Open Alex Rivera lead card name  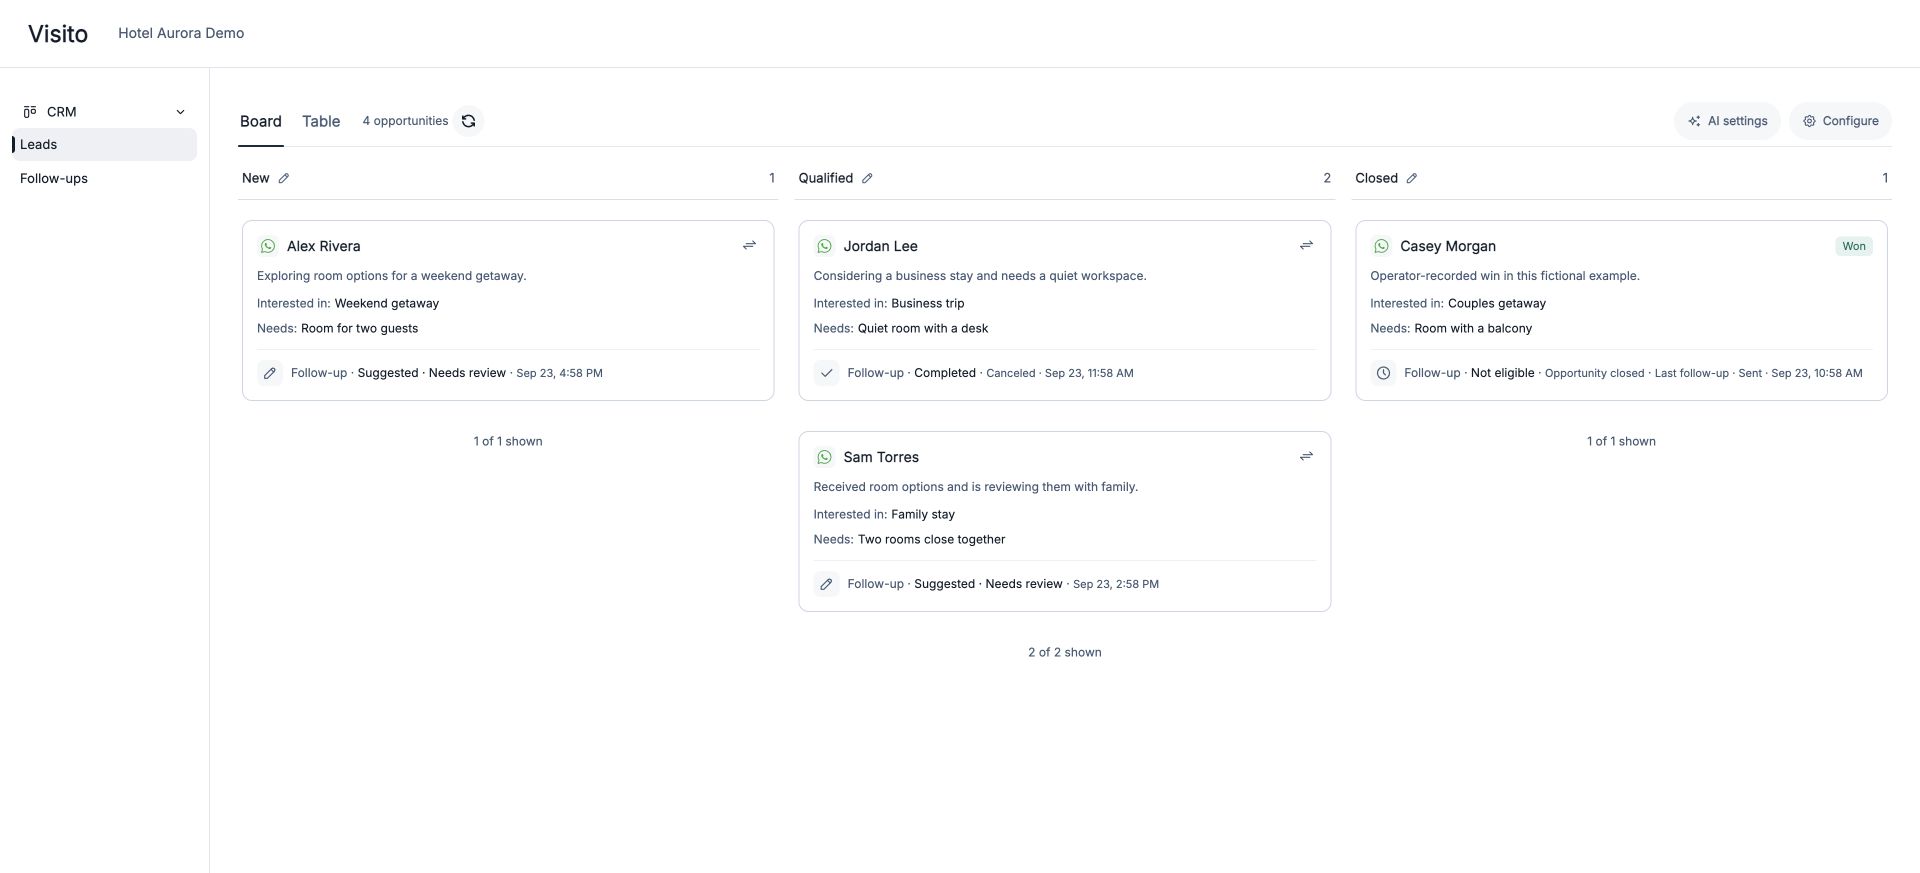(324, 246)
